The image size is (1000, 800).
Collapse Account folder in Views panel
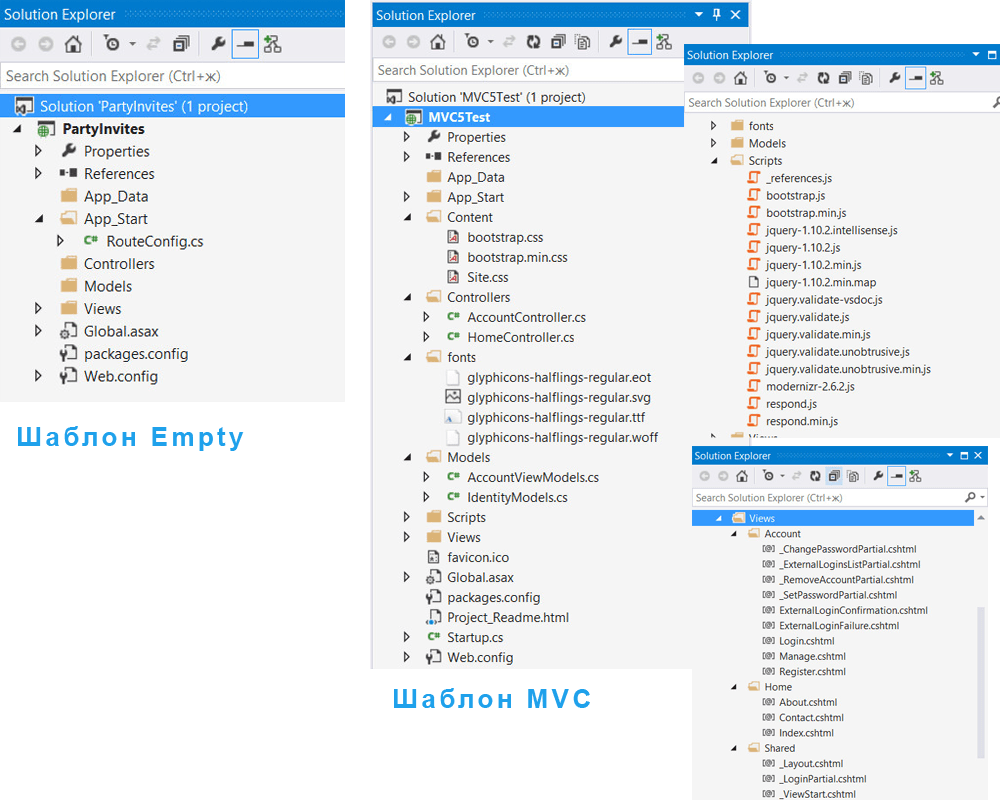[x=733, y=534]
